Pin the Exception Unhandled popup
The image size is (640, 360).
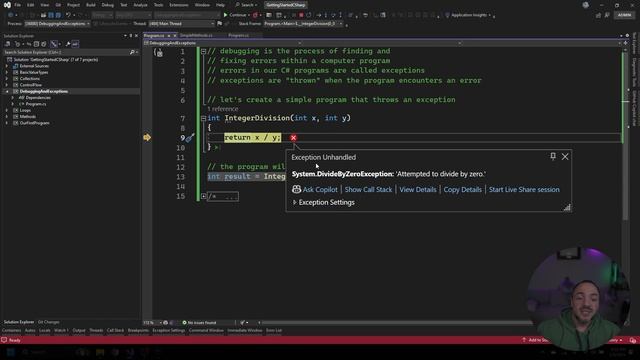(x=553, y=156)
